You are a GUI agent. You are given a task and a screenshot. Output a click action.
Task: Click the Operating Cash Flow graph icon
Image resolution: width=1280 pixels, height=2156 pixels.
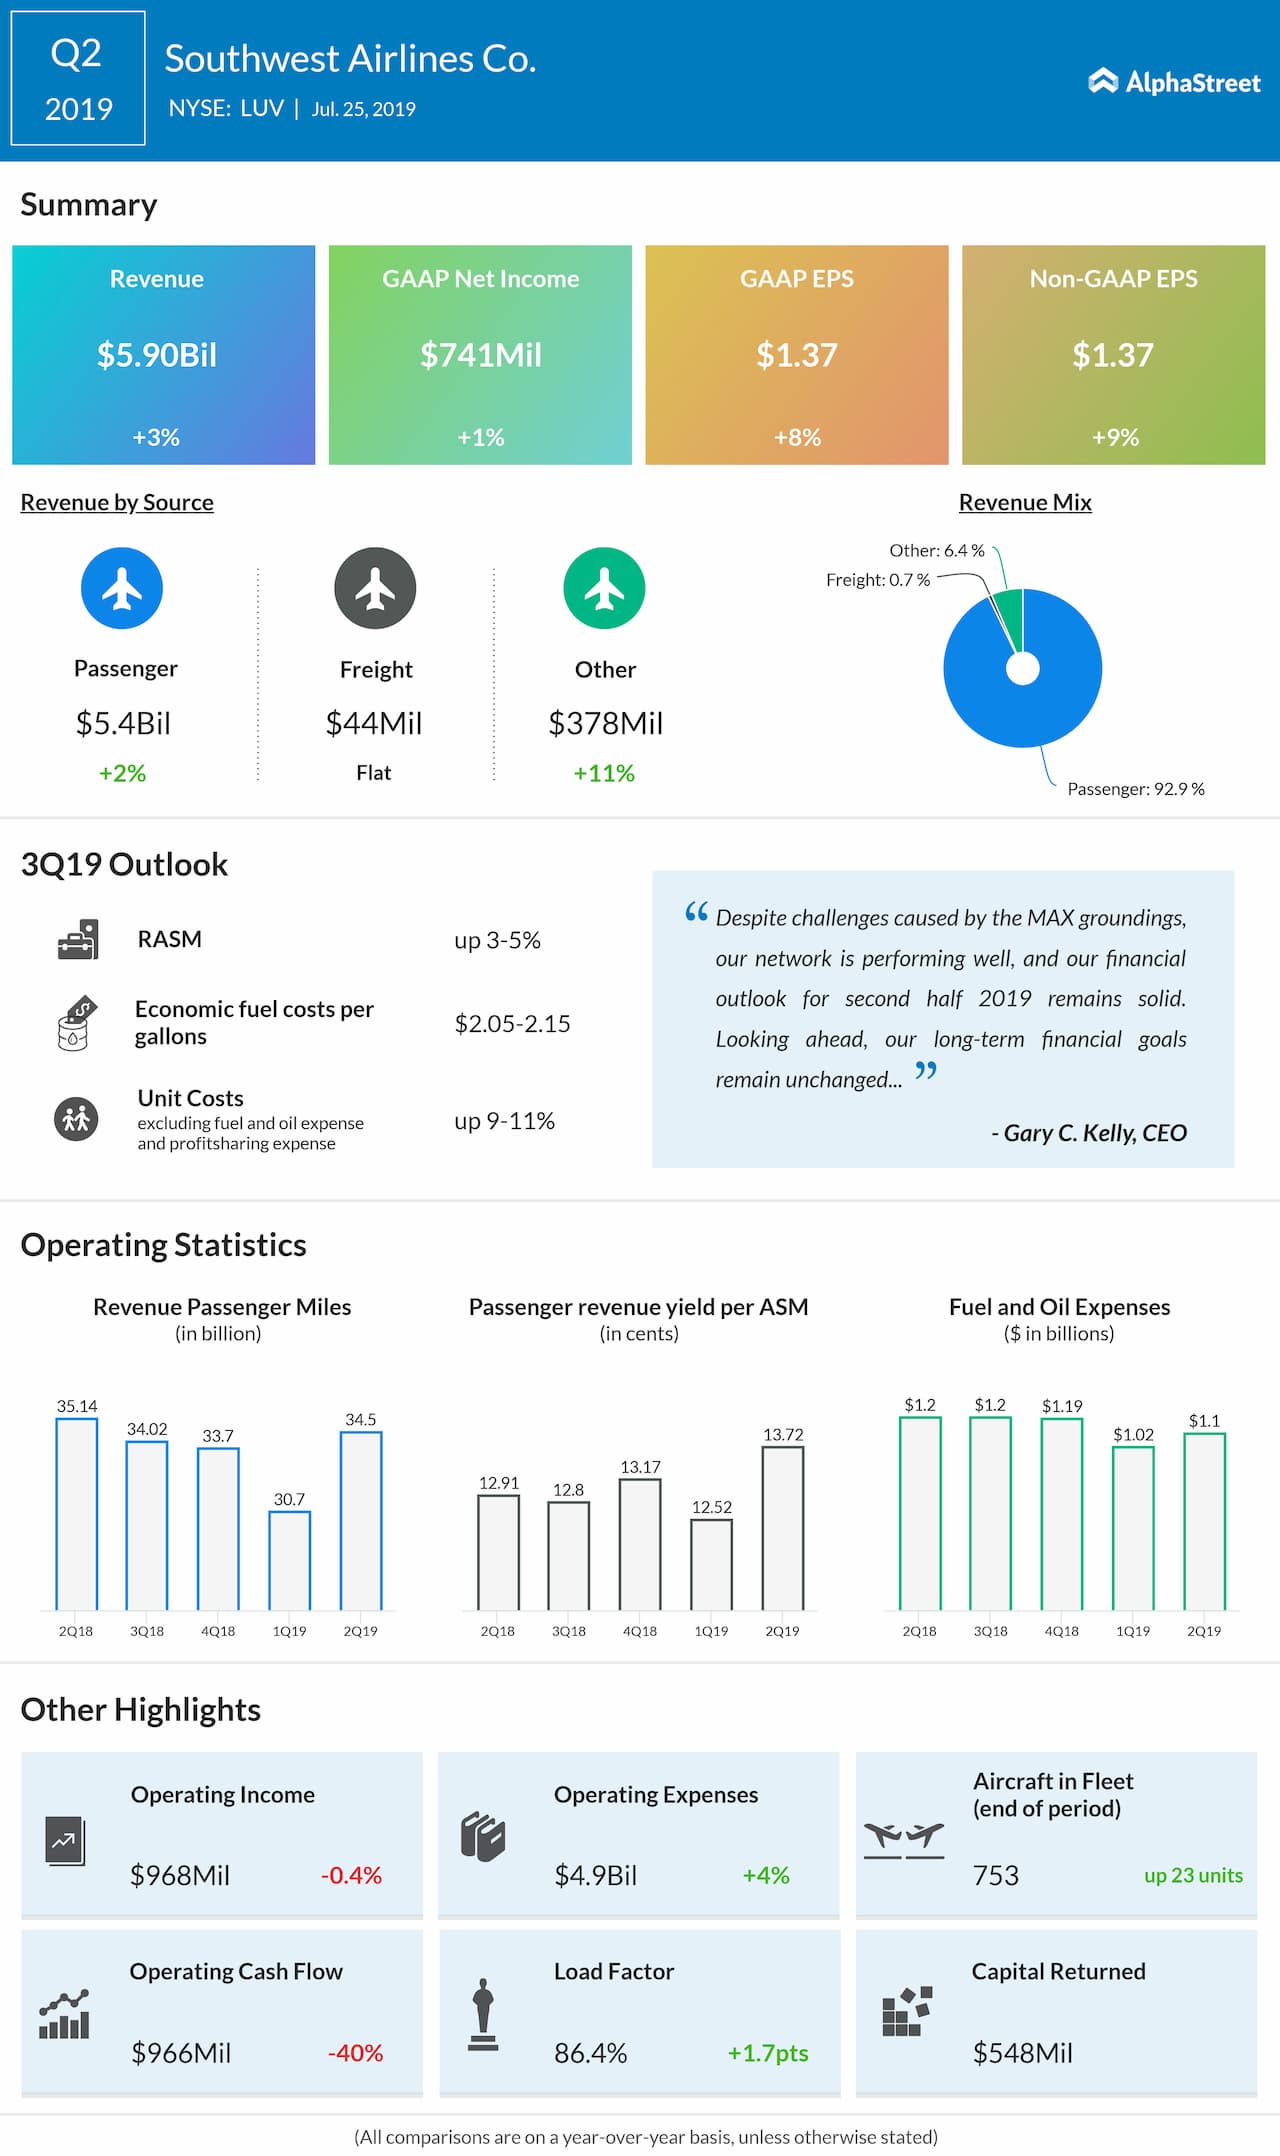[64, 2014]
